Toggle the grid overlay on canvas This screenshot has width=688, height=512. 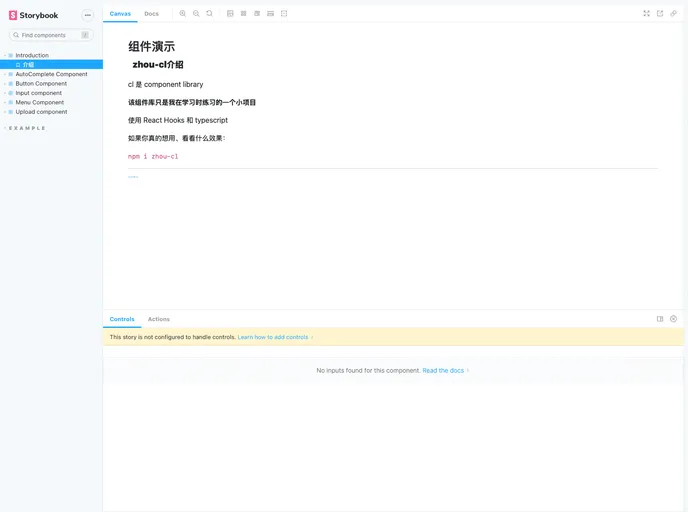(x=244, y=14)
